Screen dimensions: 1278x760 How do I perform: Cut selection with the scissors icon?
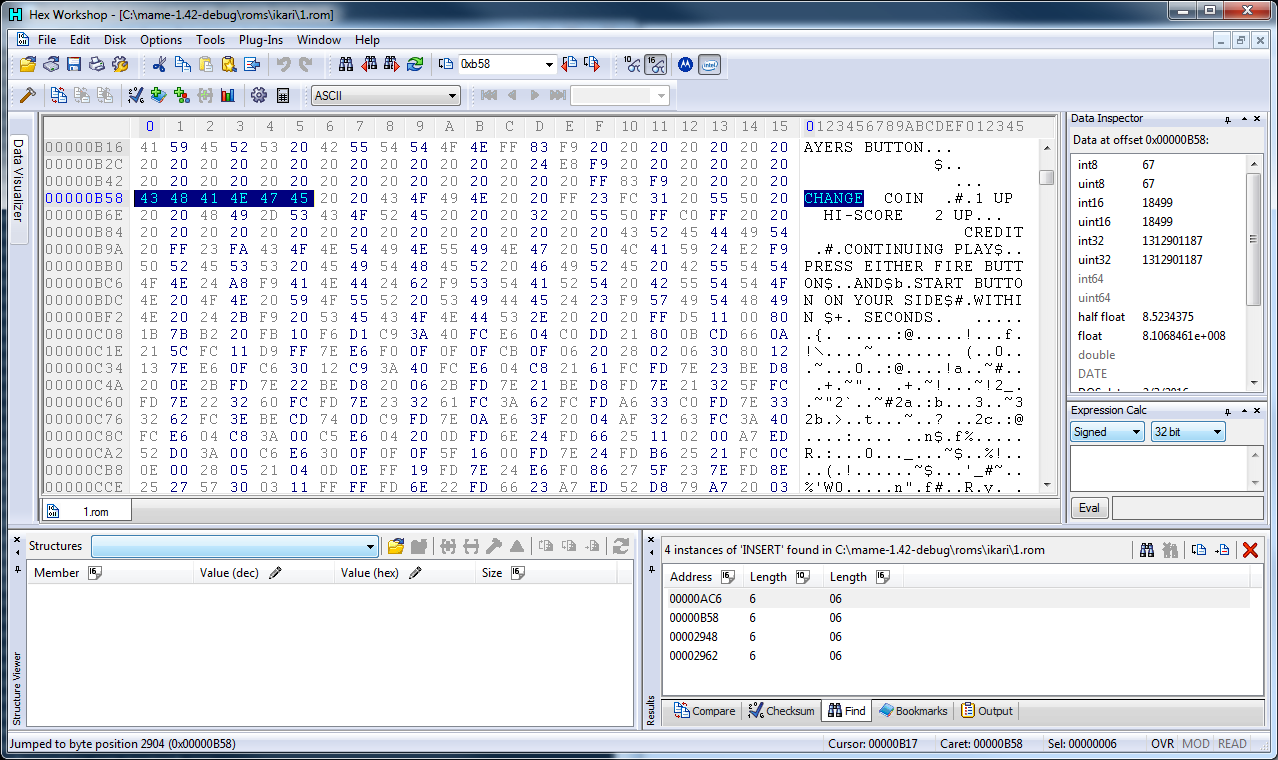(159, 65)
